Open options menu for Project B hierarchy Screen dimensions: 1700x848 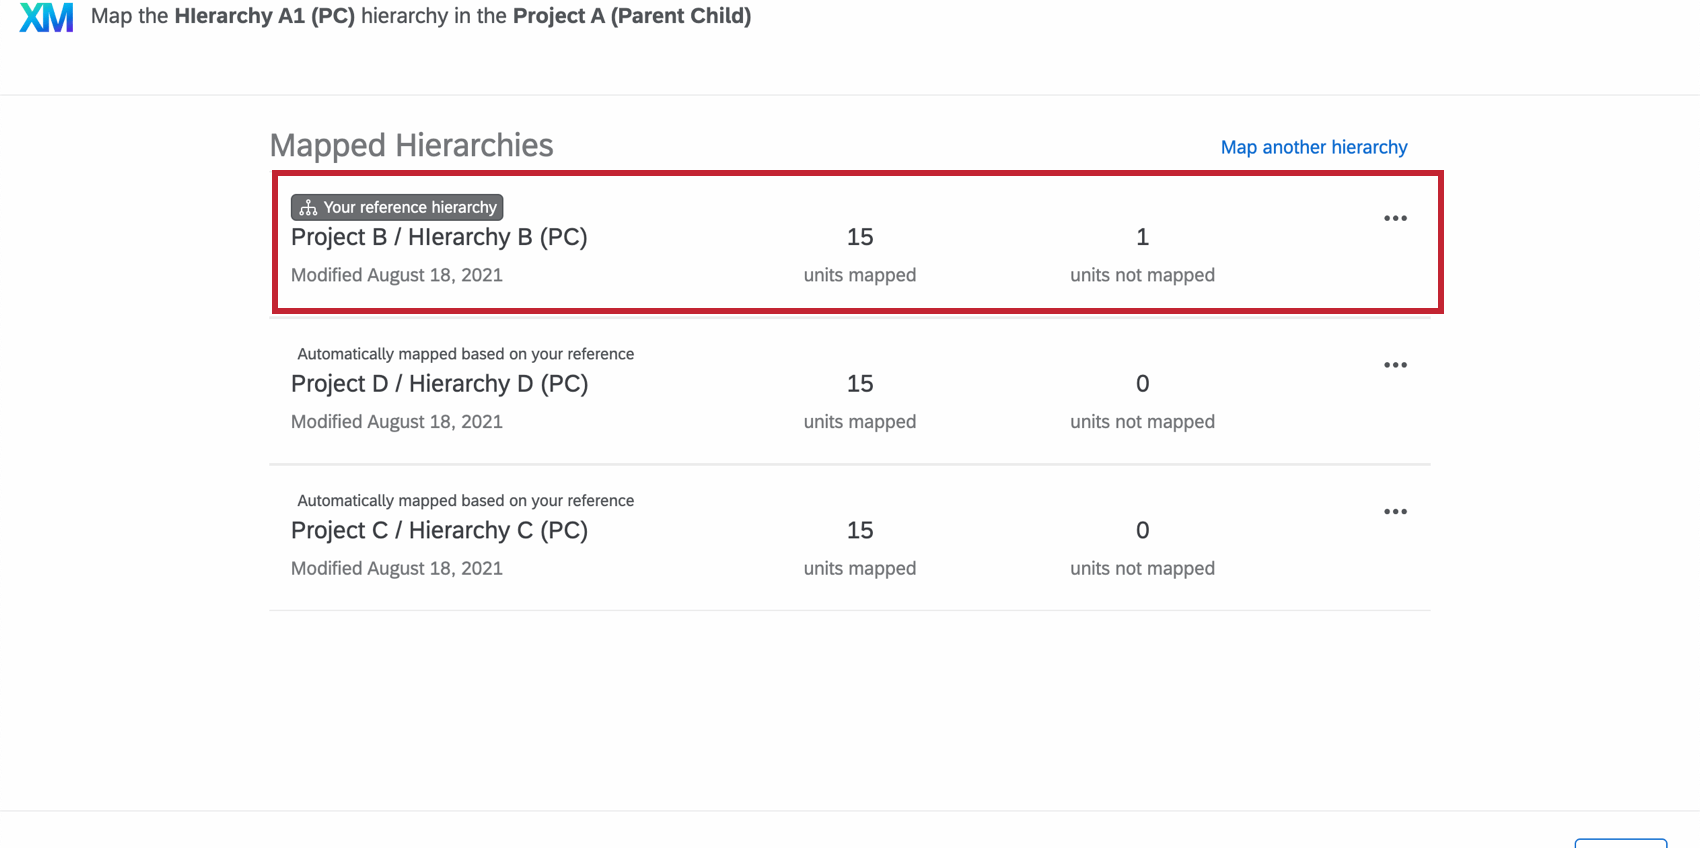[x=1395, y=218]
